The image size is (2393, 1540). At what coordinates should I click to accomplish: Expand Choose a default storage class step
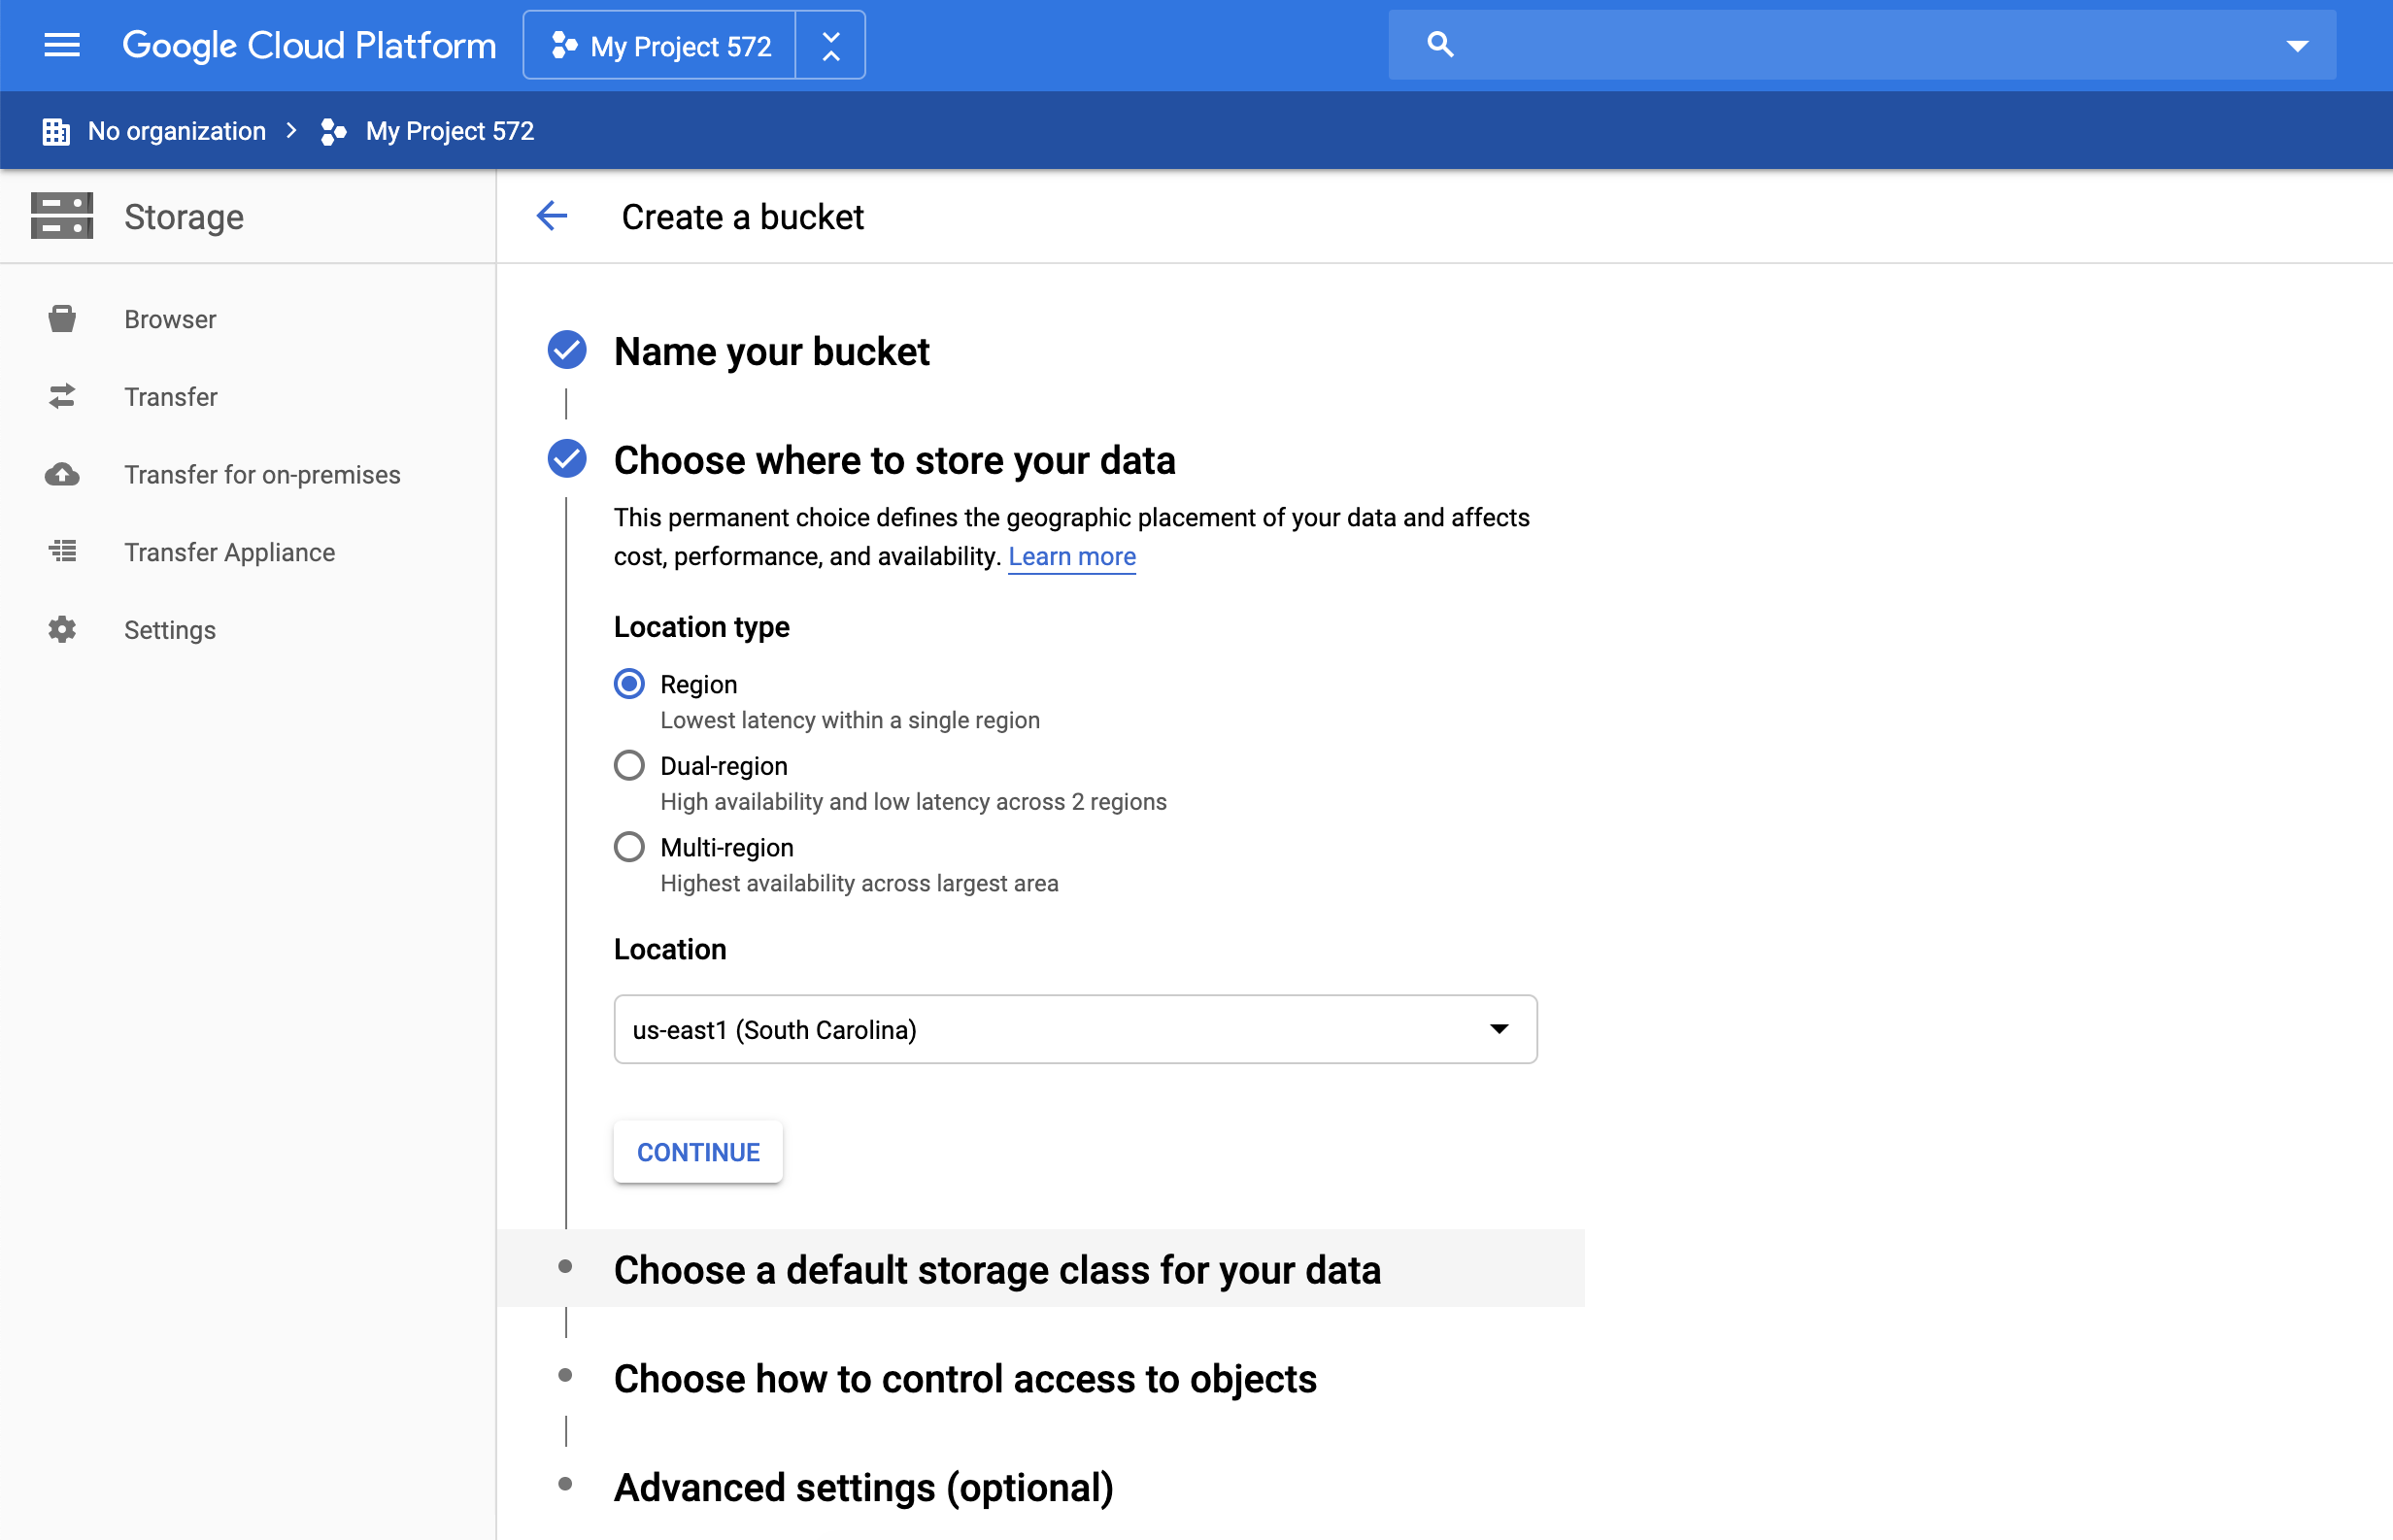click(x=997, y=1269)
